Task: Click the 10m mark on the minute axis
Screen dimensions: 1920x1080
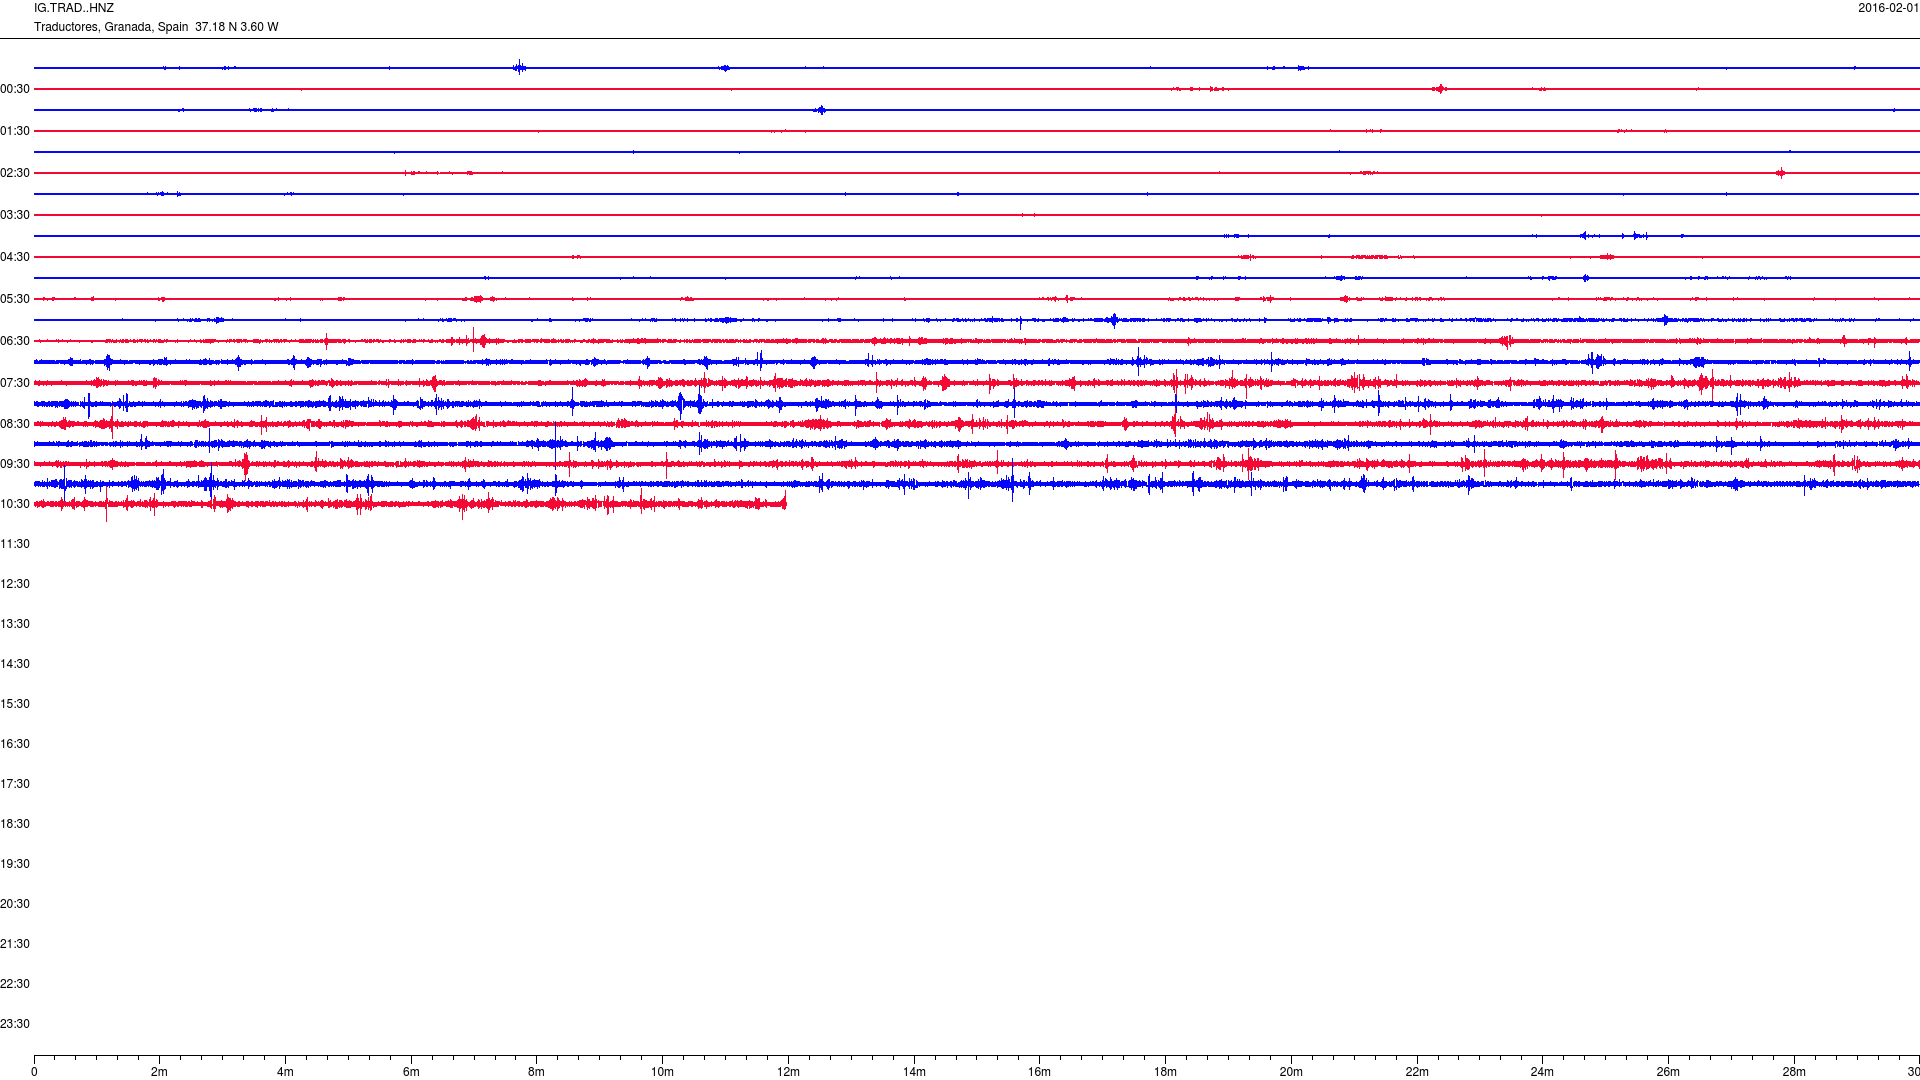Action: click(x=662, y=1072)
